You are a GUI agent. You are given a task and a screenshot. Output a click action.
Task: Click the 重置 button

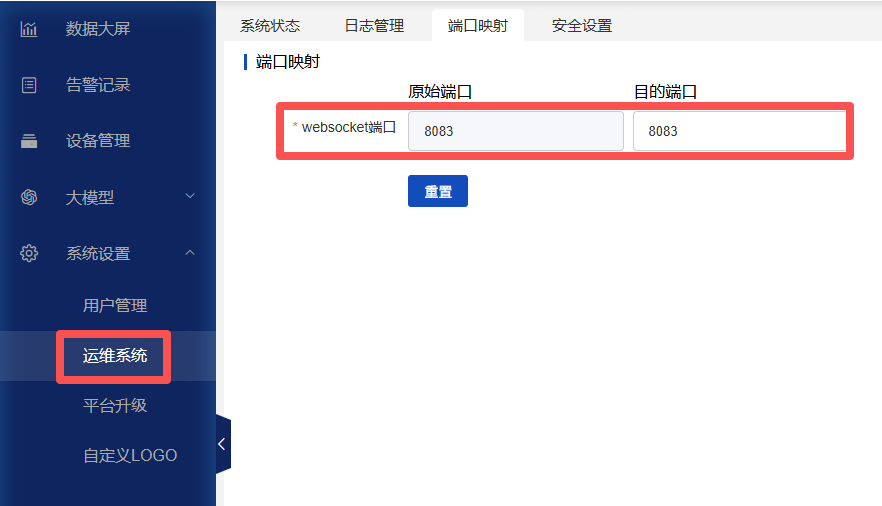point(438,191)
